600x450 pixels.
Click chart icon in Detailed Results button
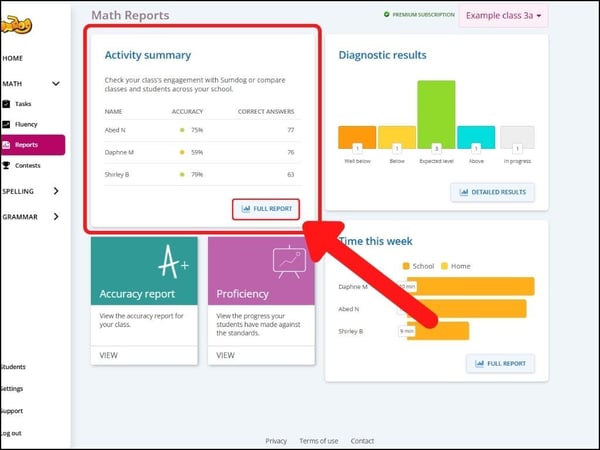pyautogui.click(x=464, y=192)
